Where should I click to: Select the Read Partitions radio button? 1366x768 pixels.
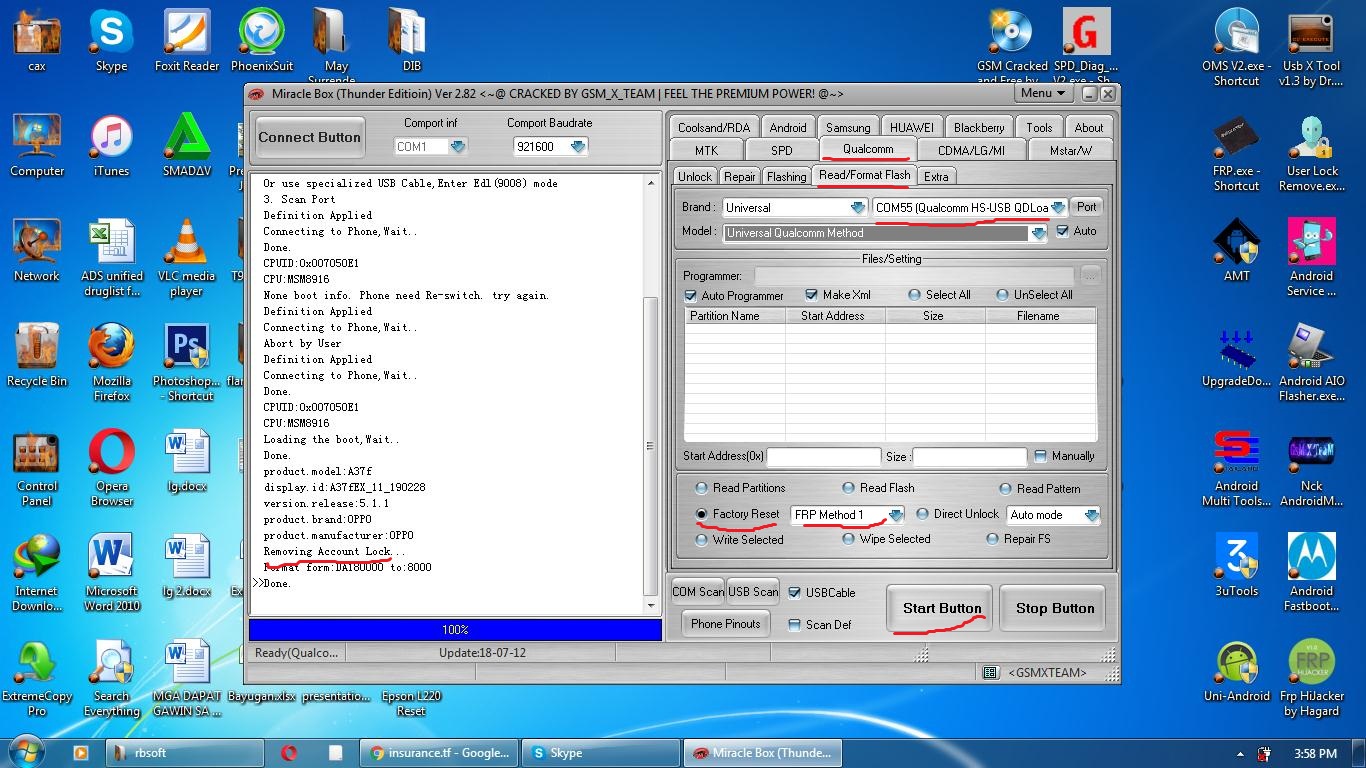pos(703,488)
